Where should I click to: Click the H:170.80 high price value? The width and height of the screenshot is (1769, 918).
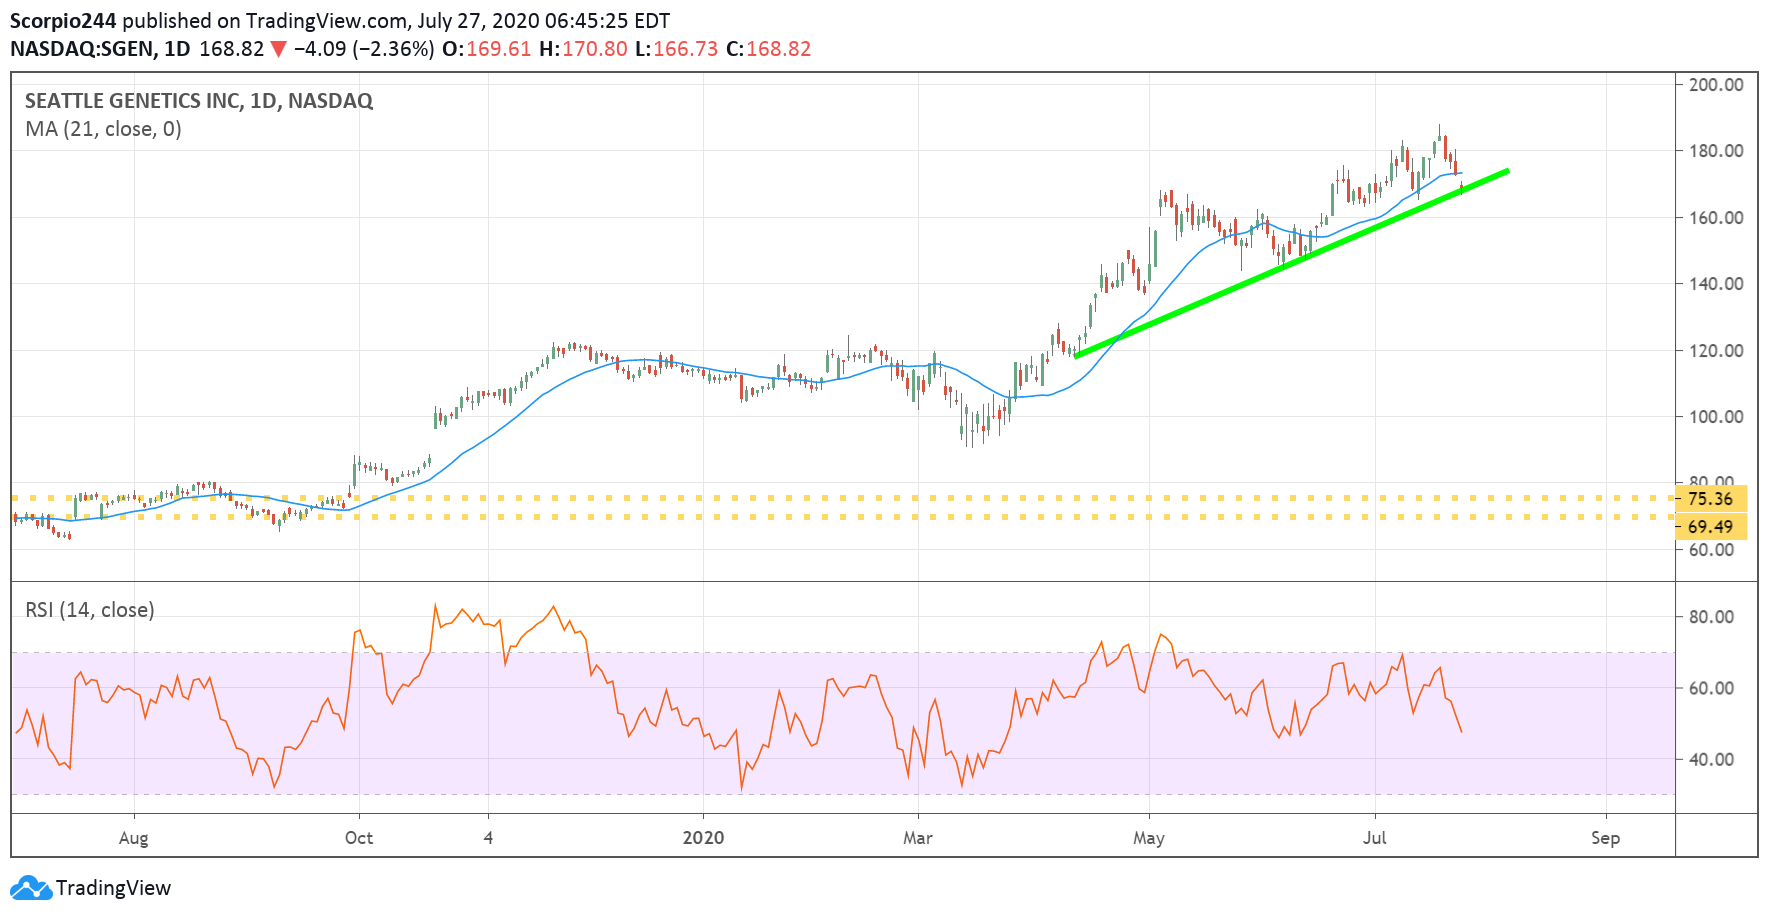[583, 49]
